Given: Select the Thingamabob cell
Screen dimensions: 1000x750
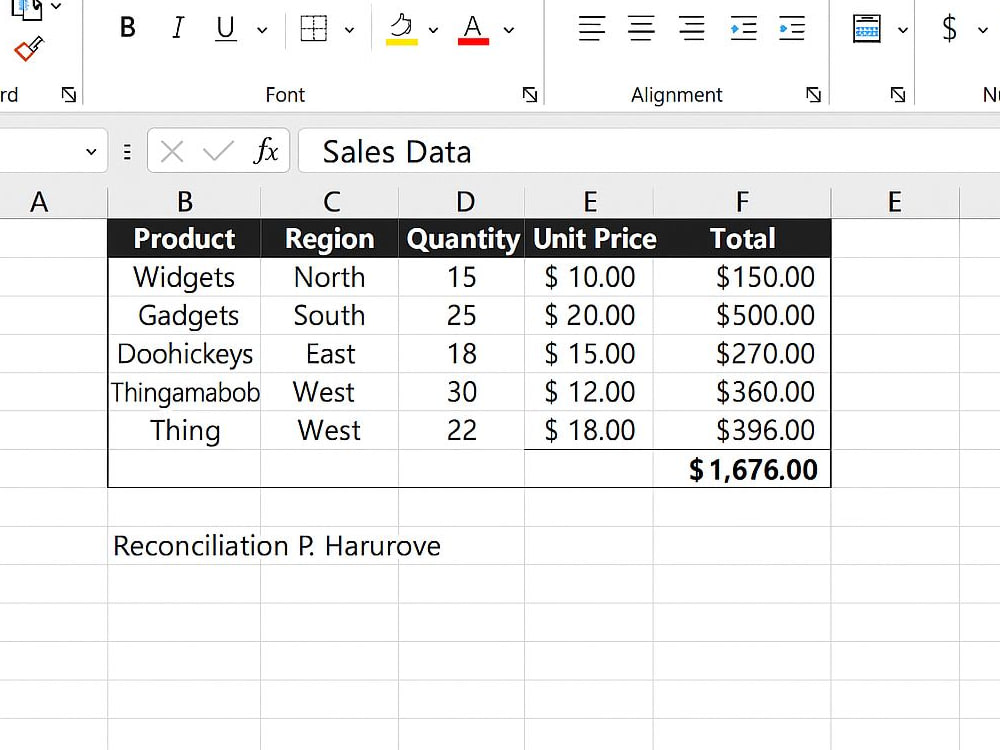Looking at the screenshot, I should [184, 392].
